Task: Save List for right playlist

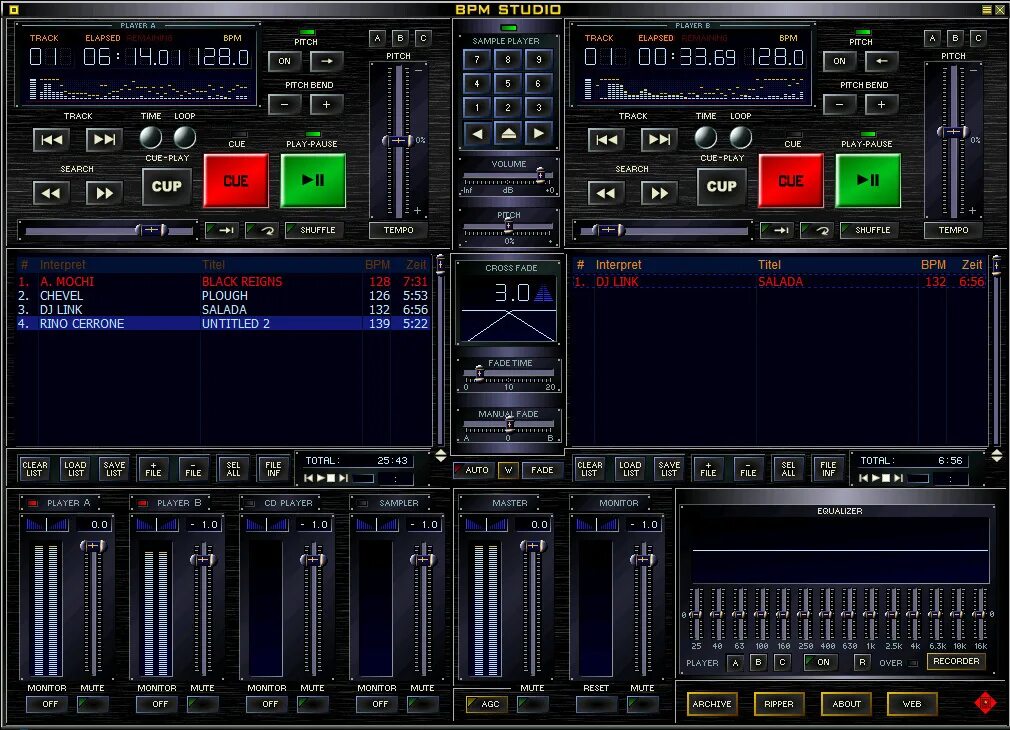Action: click(x=669, y=469)
